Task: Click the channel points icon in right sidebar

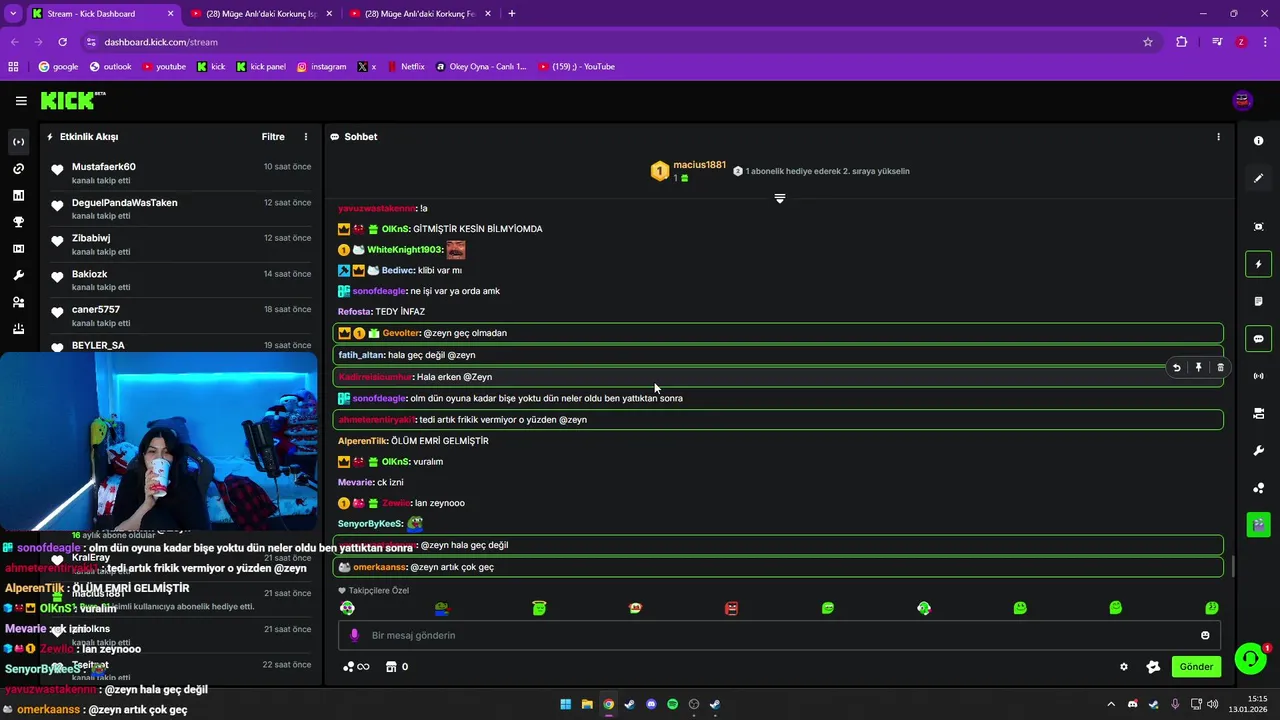Action: click(x=1259, y=488)
